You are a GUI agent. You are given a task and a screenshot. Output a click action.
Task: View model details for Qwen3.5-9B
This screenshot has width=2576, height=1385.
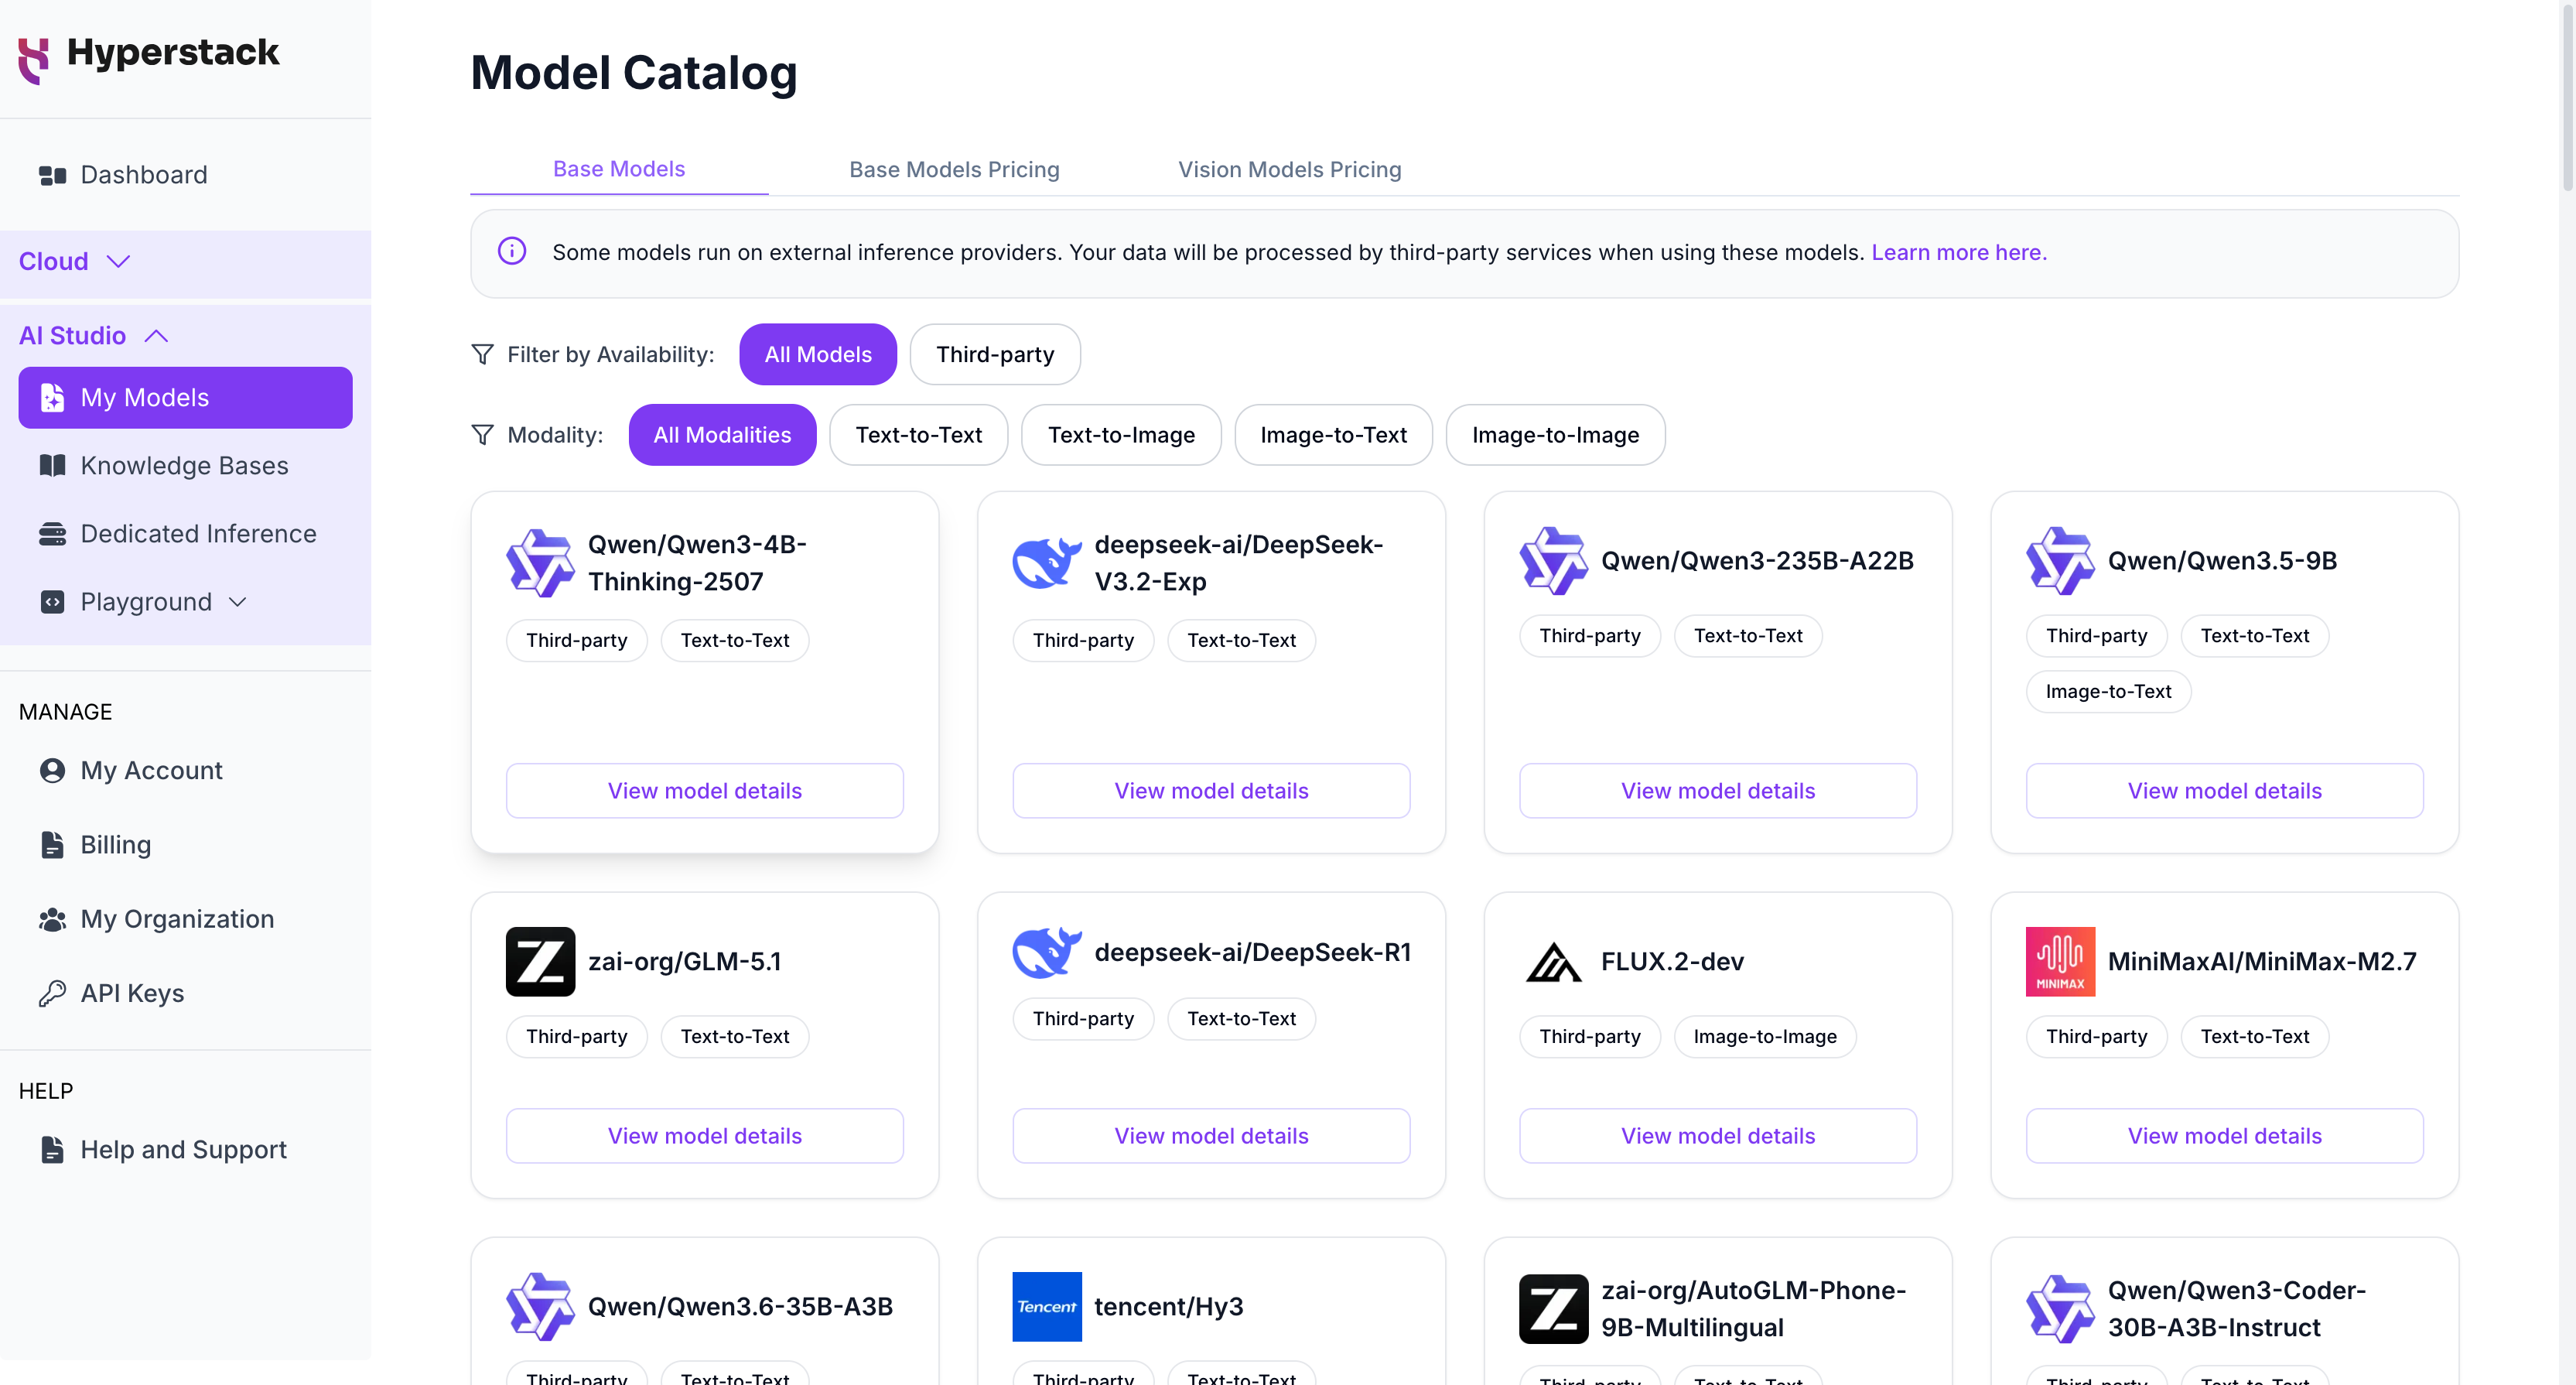pyautogui.click(x=2225, y=791)
